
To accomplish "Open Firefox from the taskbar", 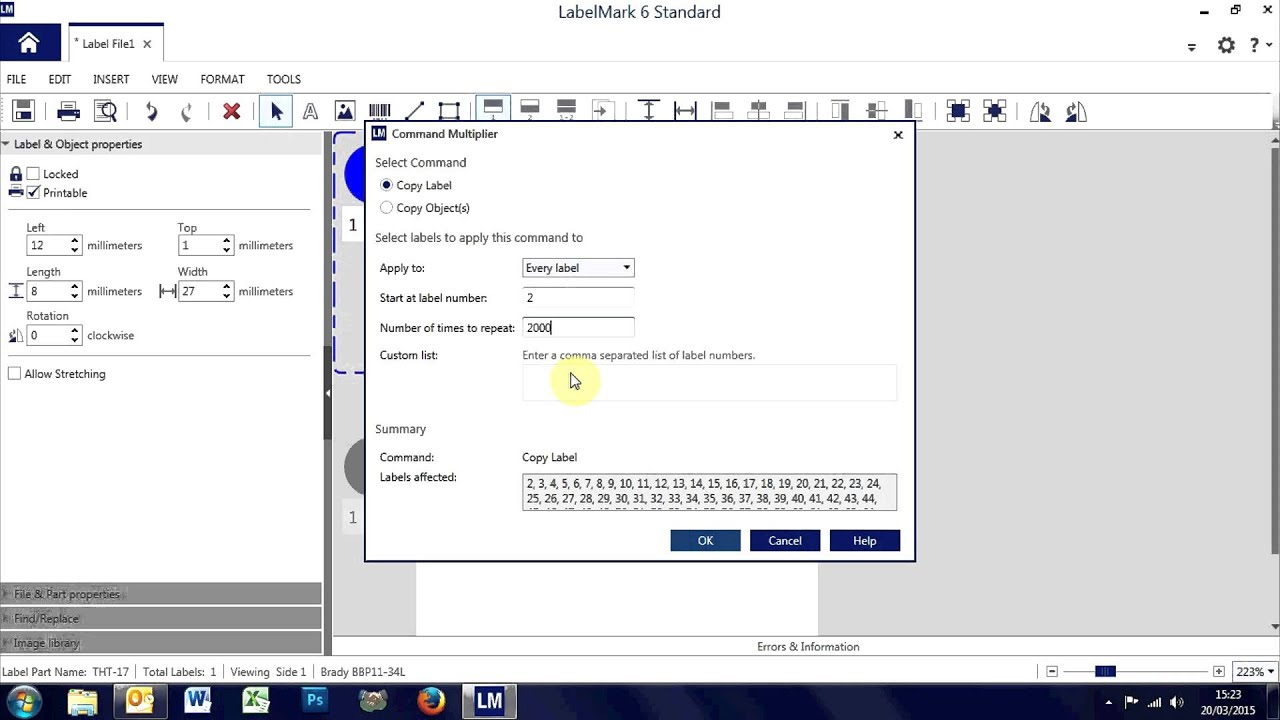I will pyautogui.click(x=431, y=701).
